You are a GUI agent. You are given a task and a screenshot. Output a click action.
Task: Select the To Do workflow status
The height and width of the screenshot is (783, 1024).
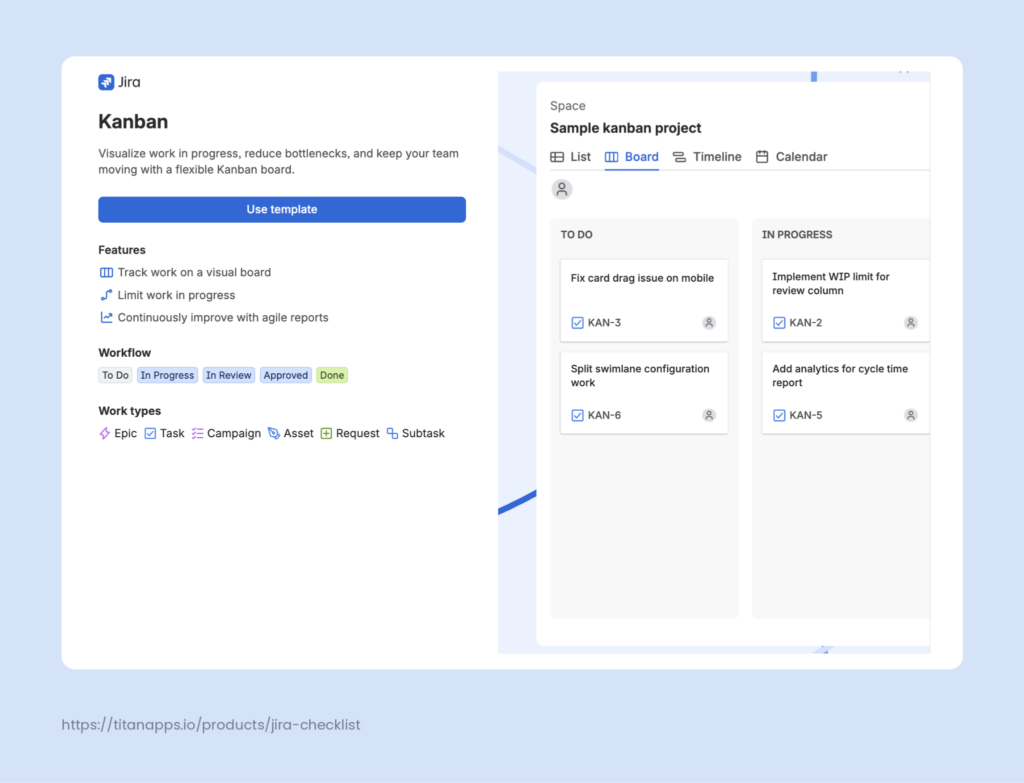115,376
